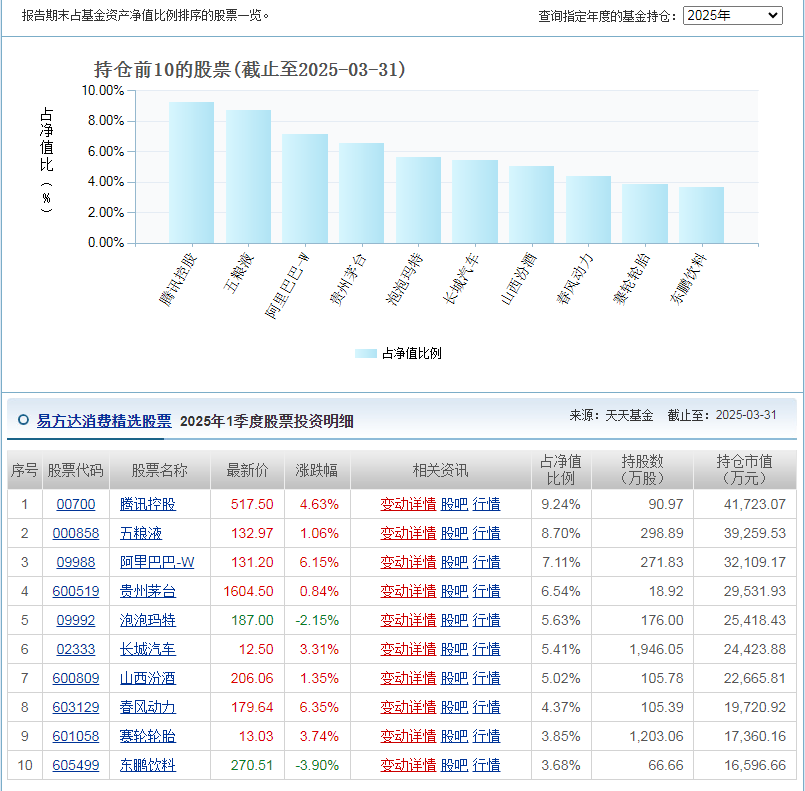Open the 贵州茅台 stock name link
805x791 pixels.
coord(148,591)
